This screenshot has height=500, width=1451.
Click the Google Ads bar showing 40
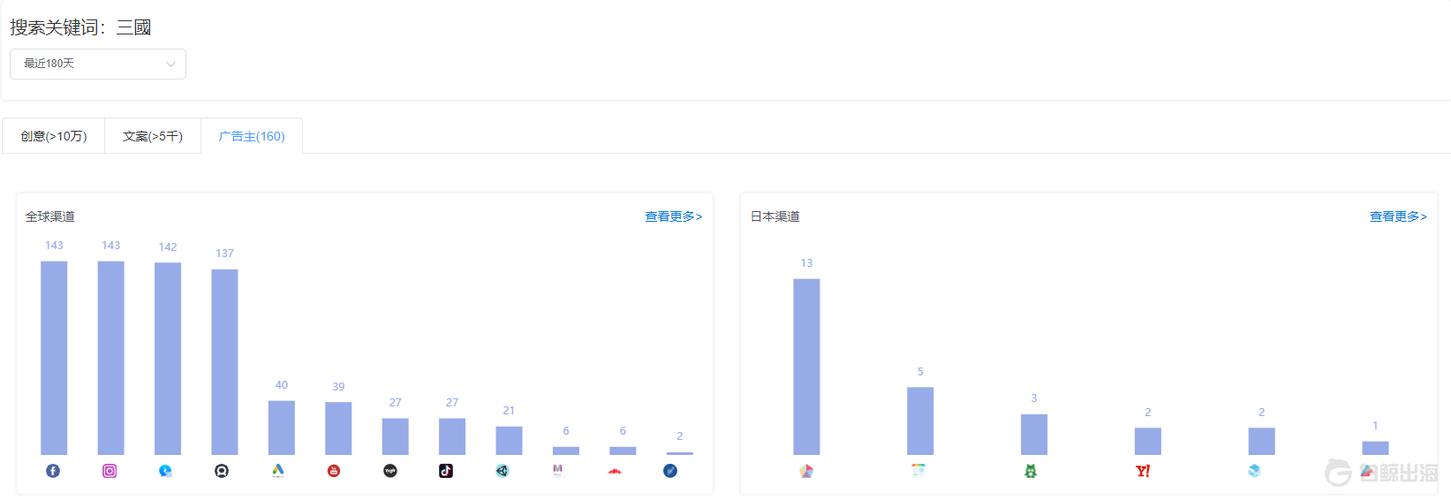click(x=282, y=428)
